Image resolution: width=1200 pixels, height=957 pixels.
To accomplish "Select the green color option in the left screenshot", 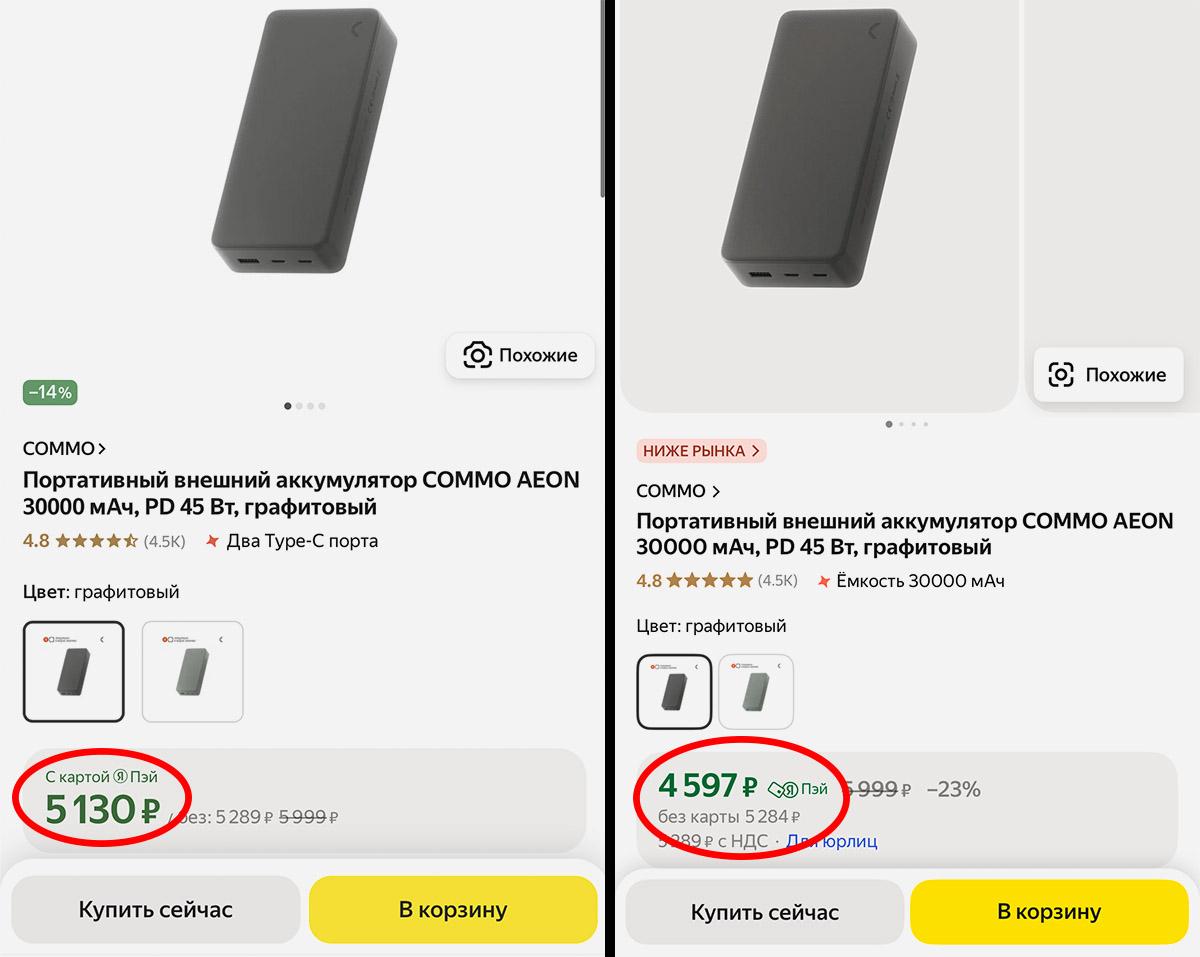I will tap(192, 671).
